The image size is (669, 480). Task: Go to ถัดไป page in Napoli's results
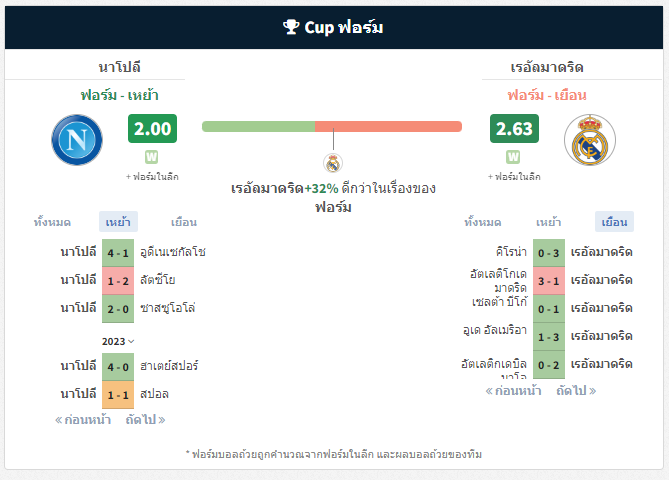(x=145, y=420)
